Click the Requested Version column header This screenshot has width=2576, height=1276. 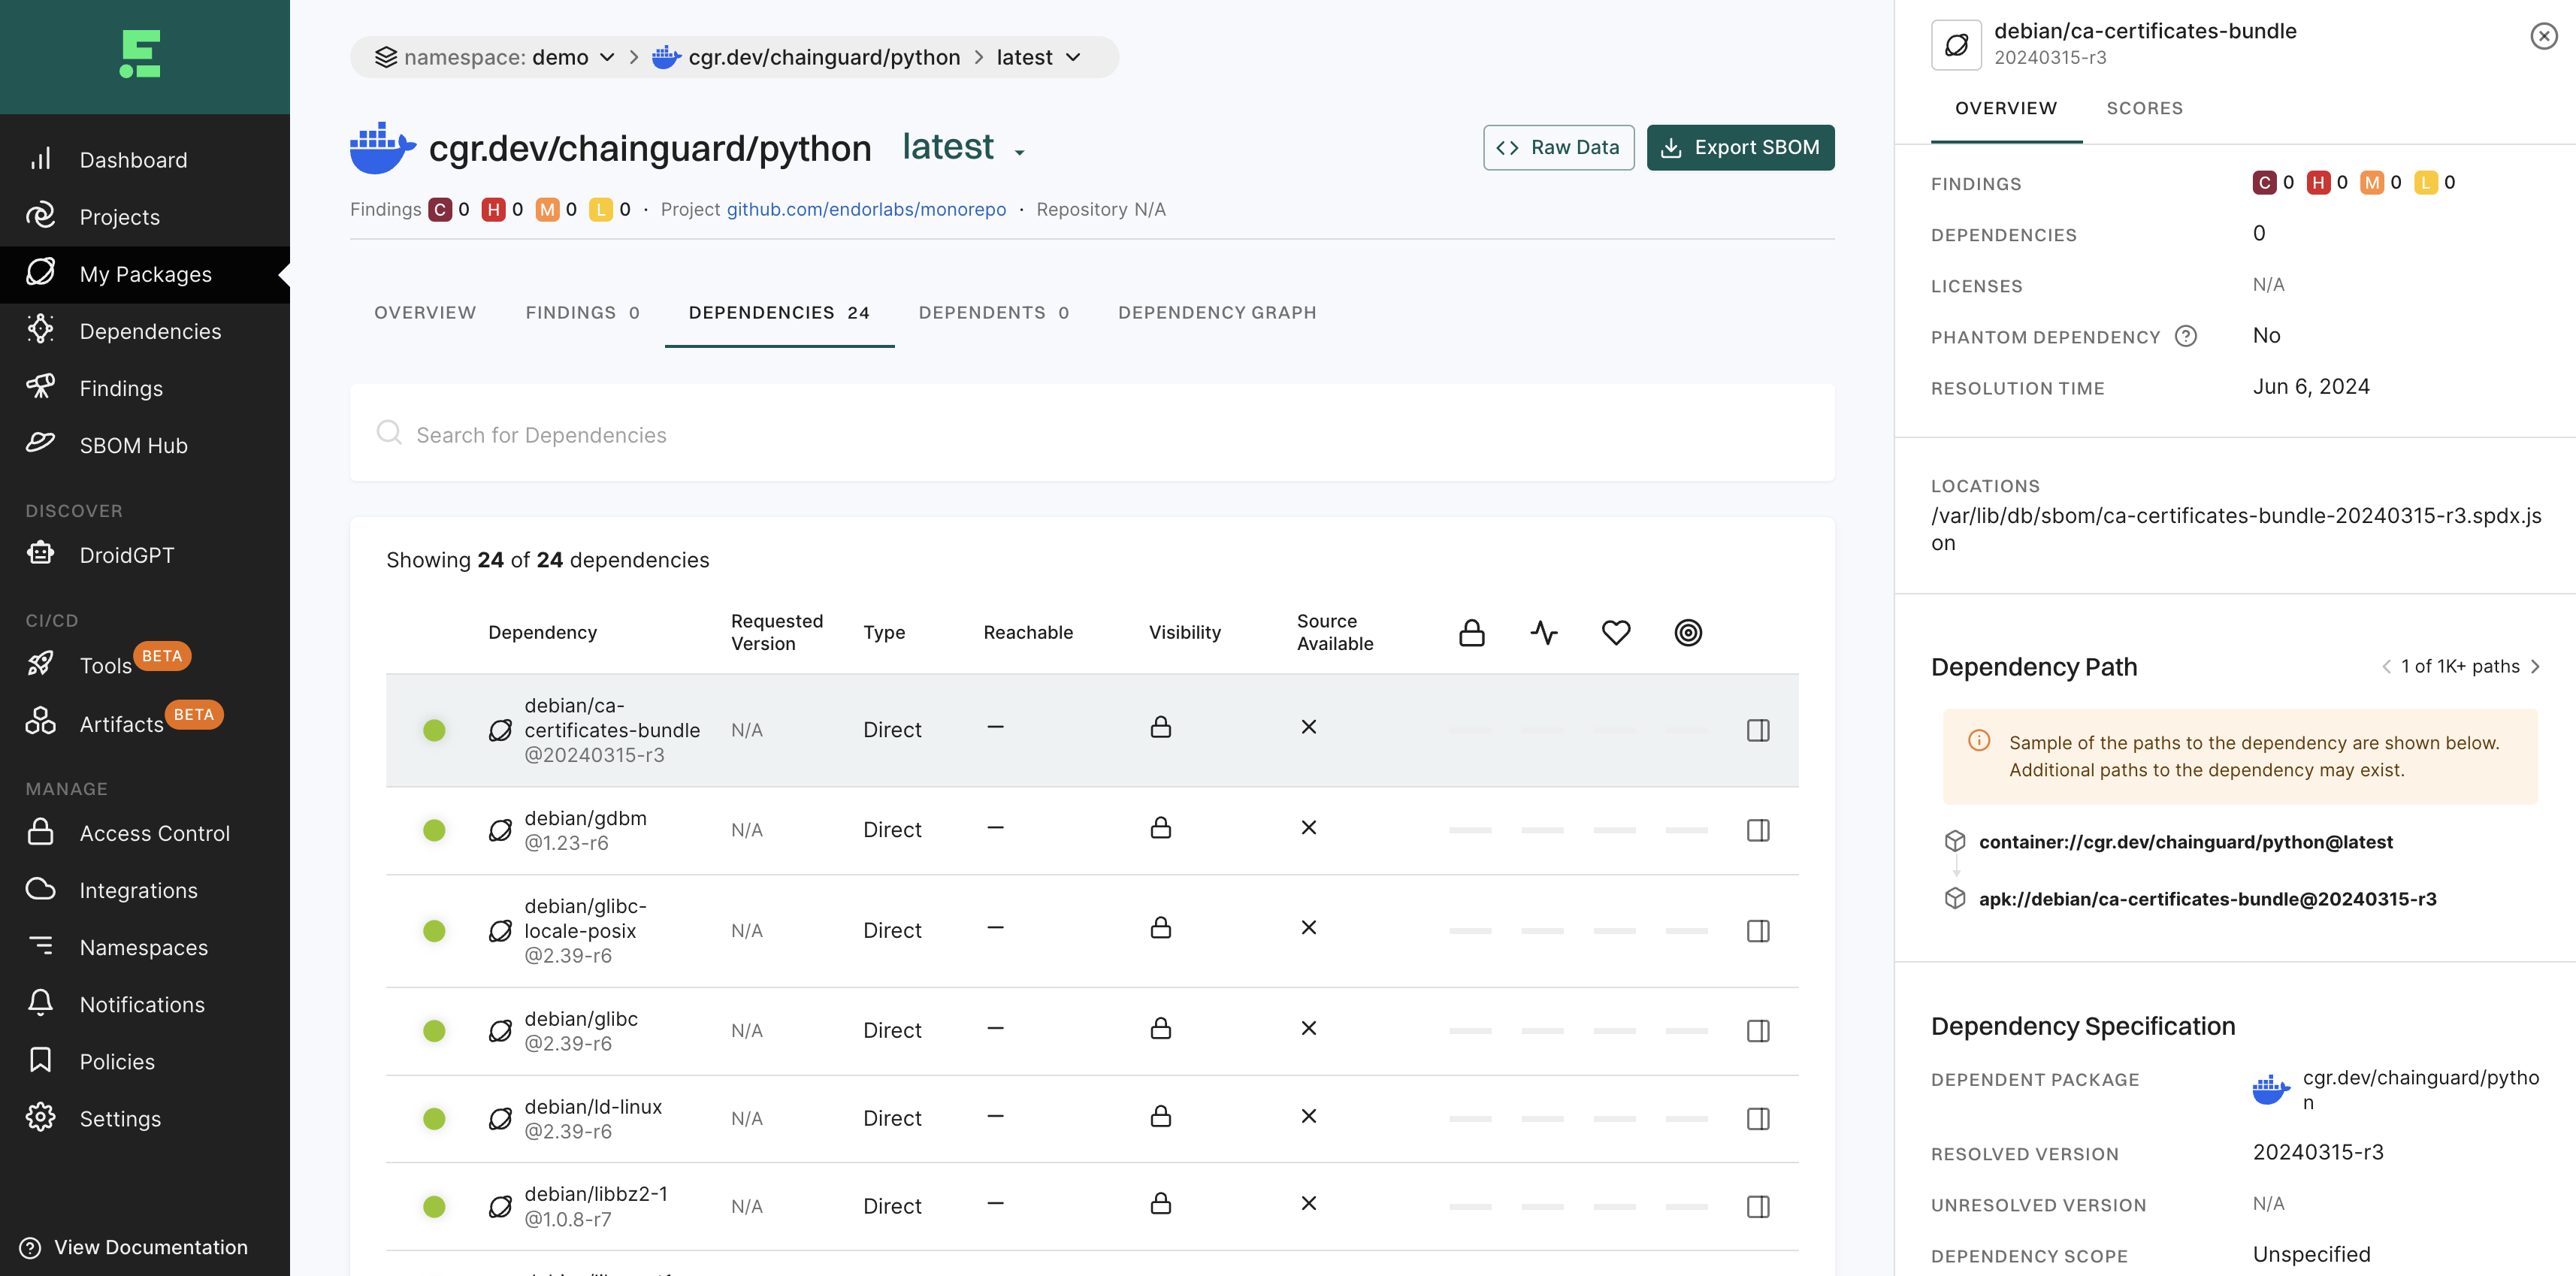click(777, 632)
